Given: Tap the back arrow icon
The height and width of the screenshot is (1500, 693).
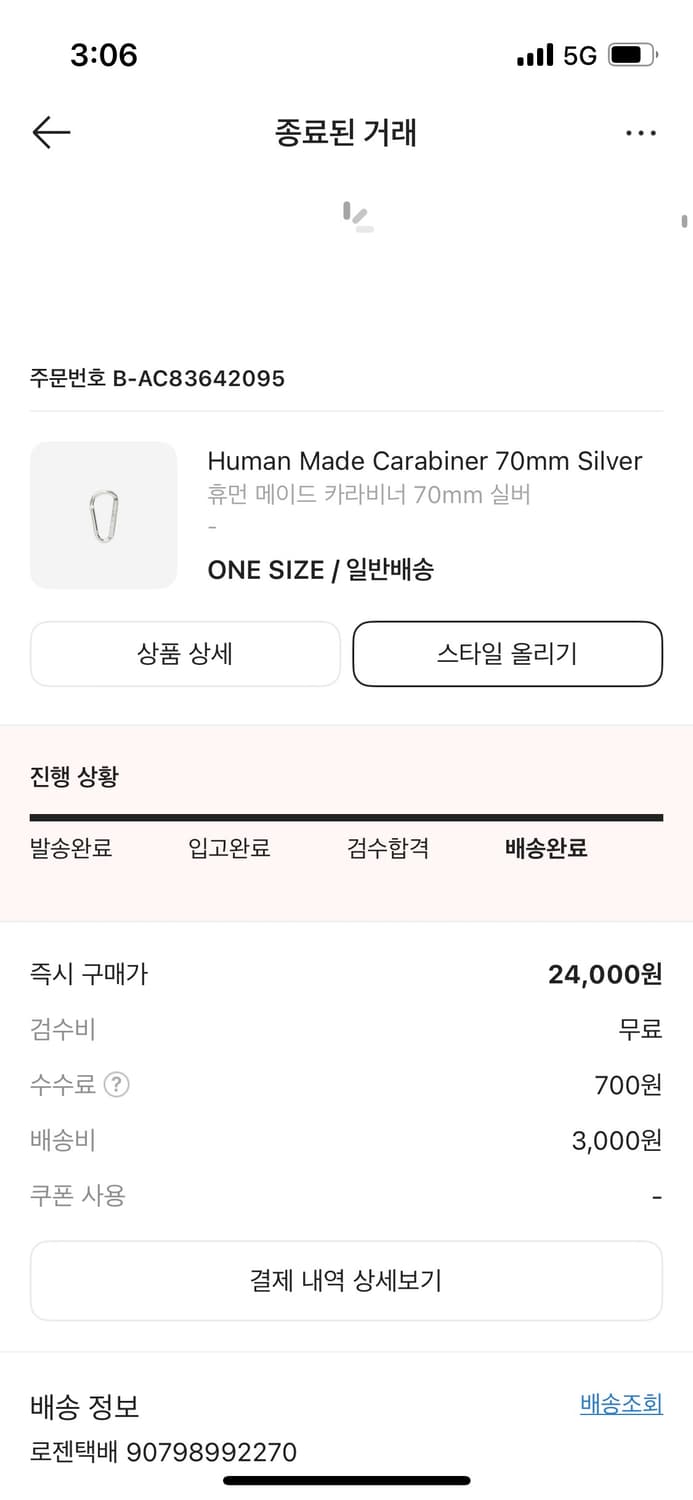Looking at the screenshot, I should pos(51,132).
